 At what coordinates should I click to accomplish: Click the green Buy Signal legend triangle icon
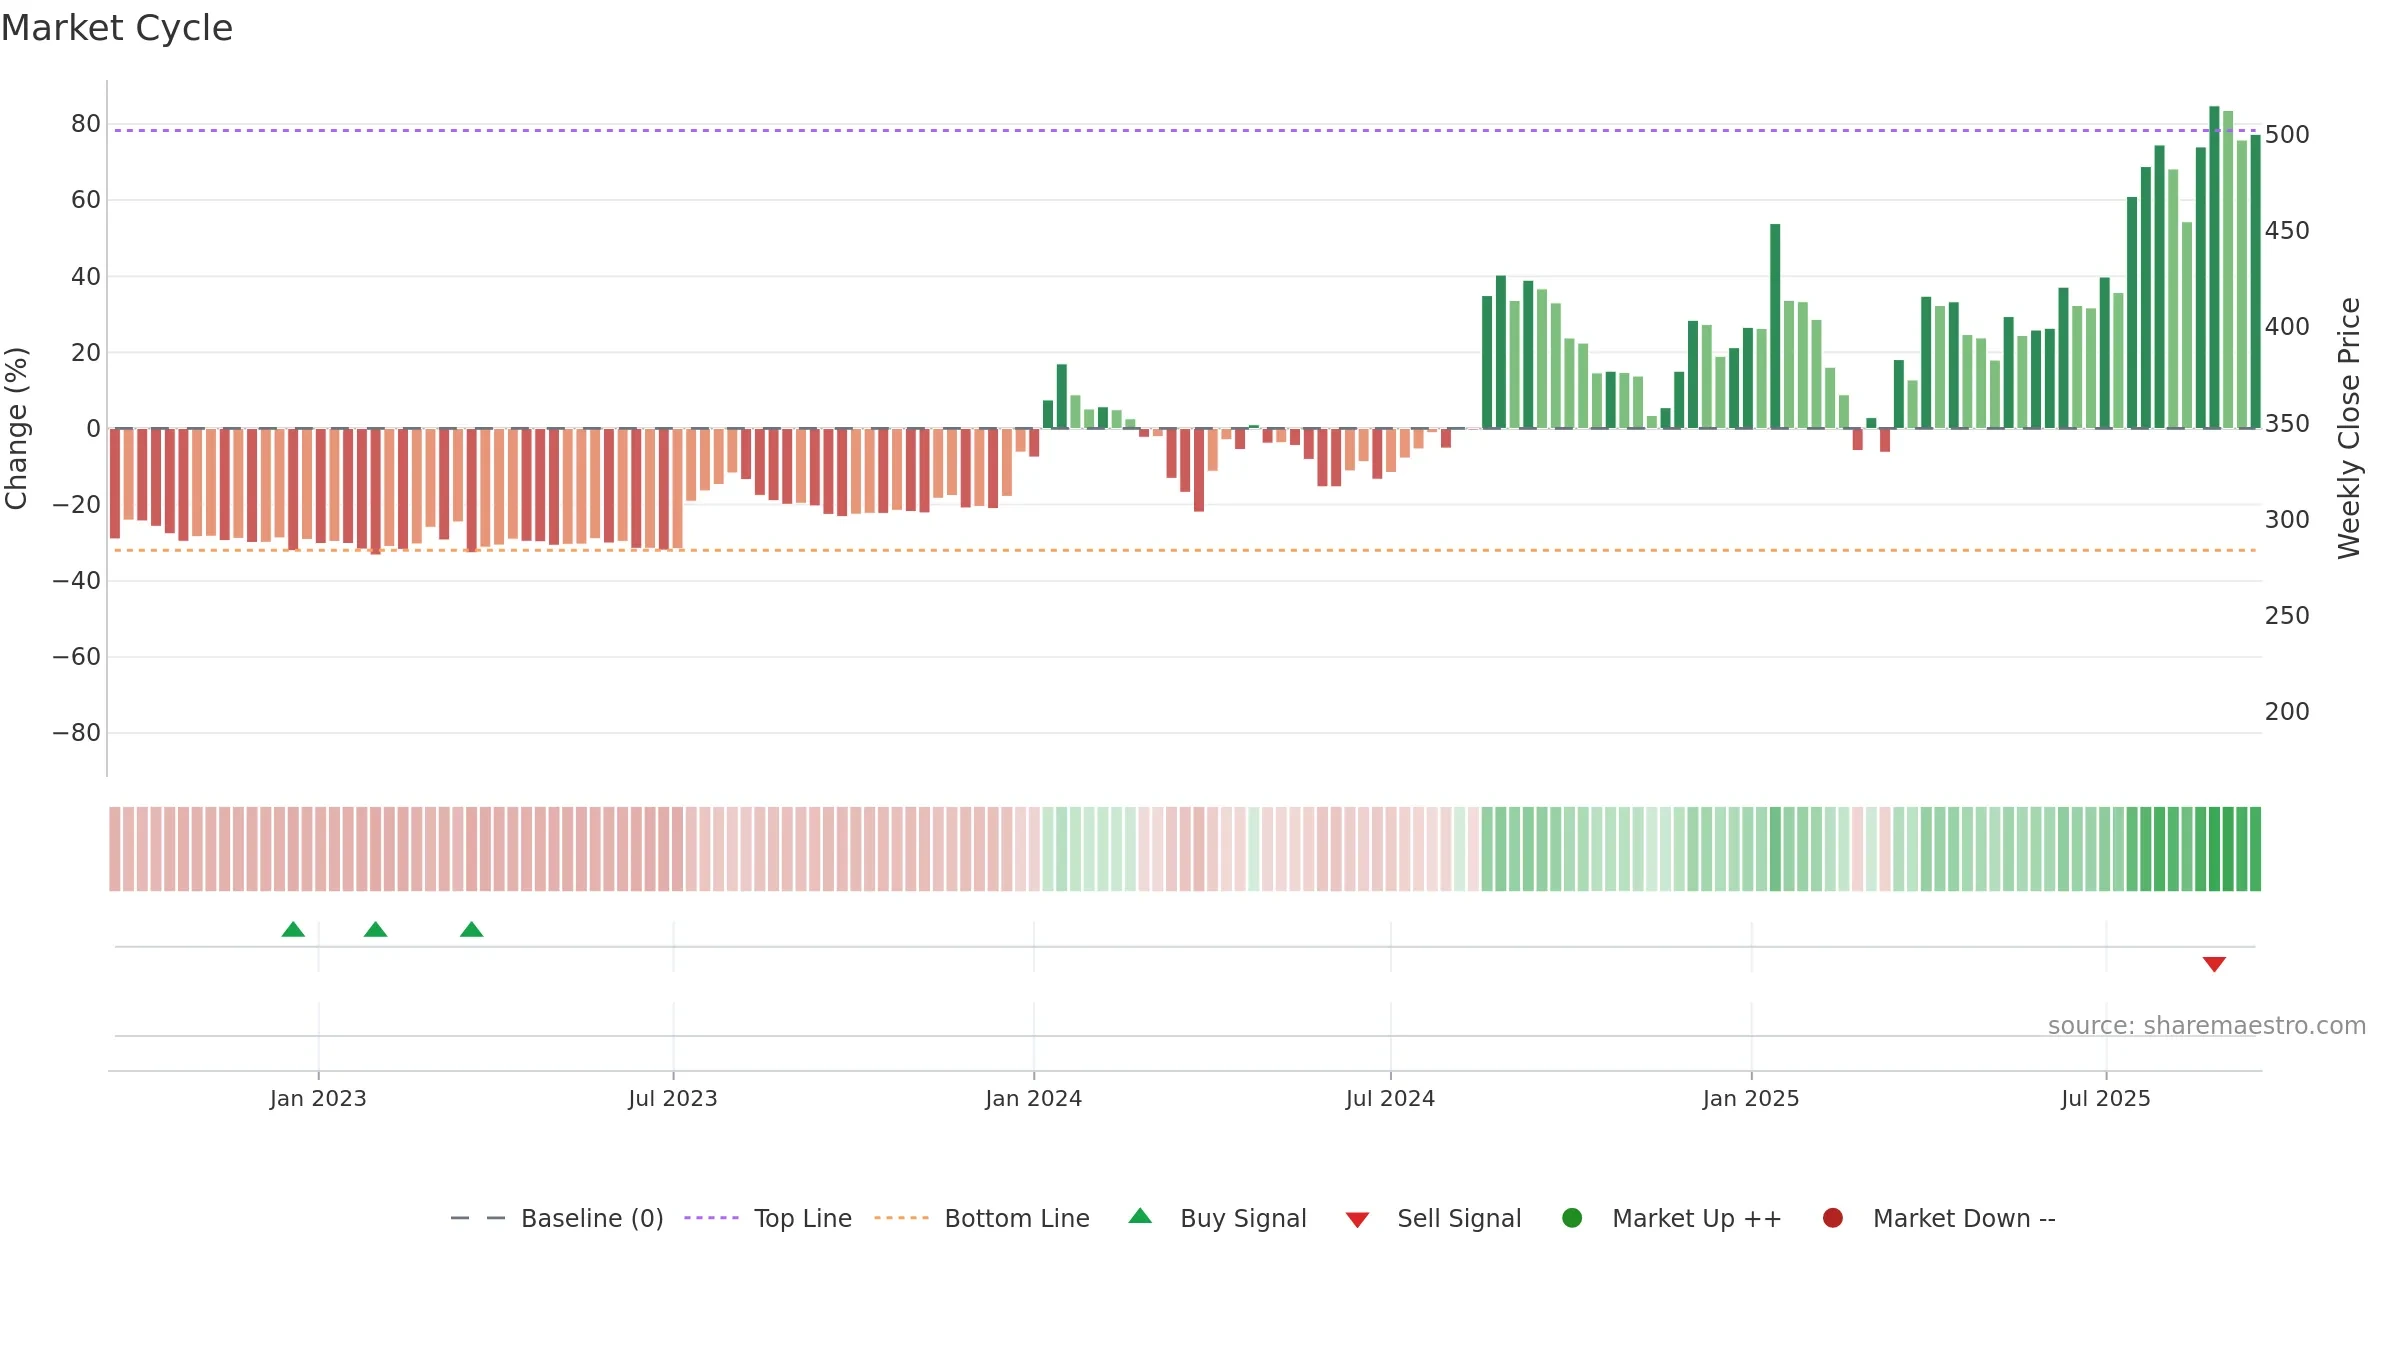click(x=1140, y=1217)
